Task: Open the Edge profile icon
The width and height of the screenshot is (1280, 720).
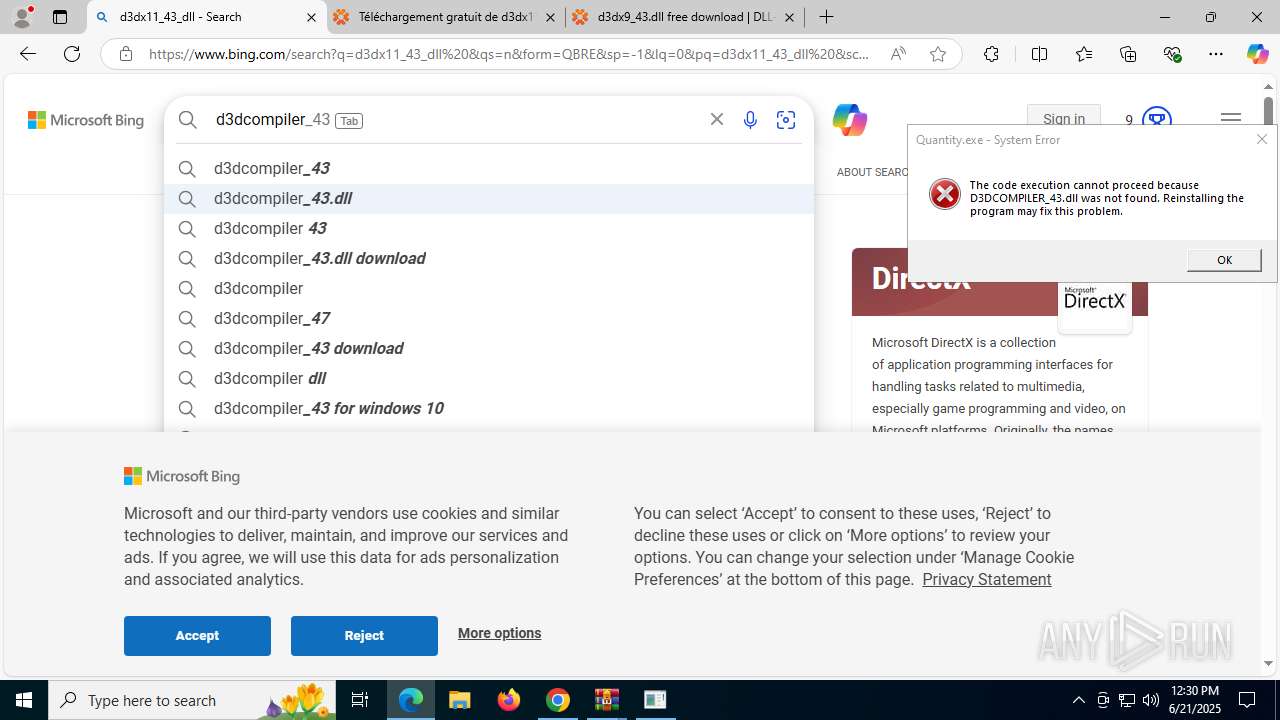Action: point(22,17)
